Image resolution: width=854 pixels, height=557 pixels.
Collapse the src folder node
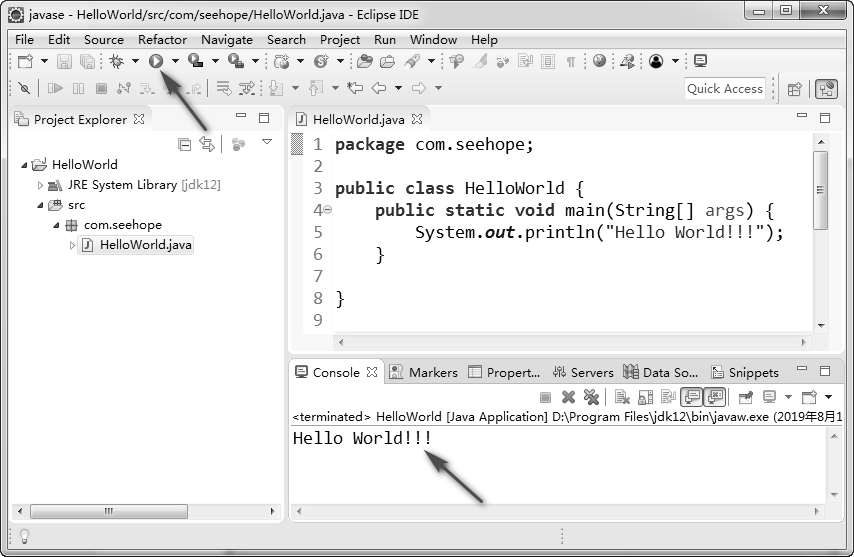coord(40,205)
